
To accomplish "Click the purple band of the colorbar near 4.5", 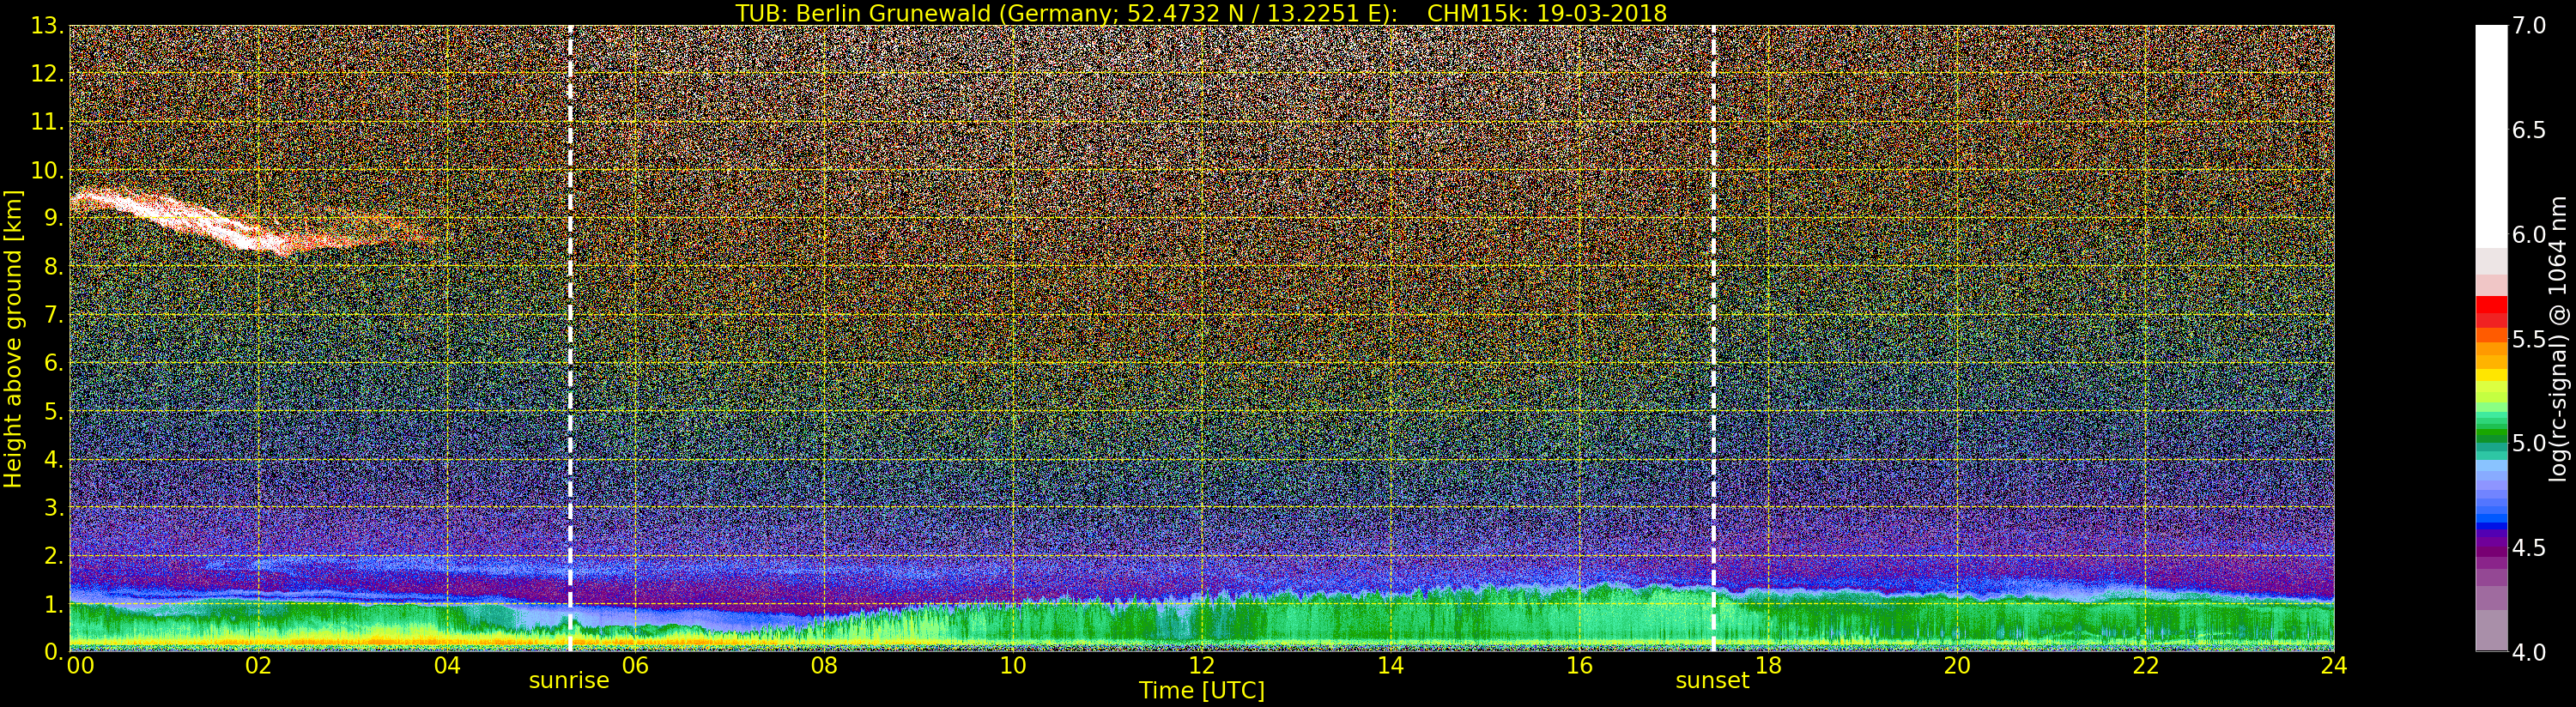I will click(x=2491, y=548).
